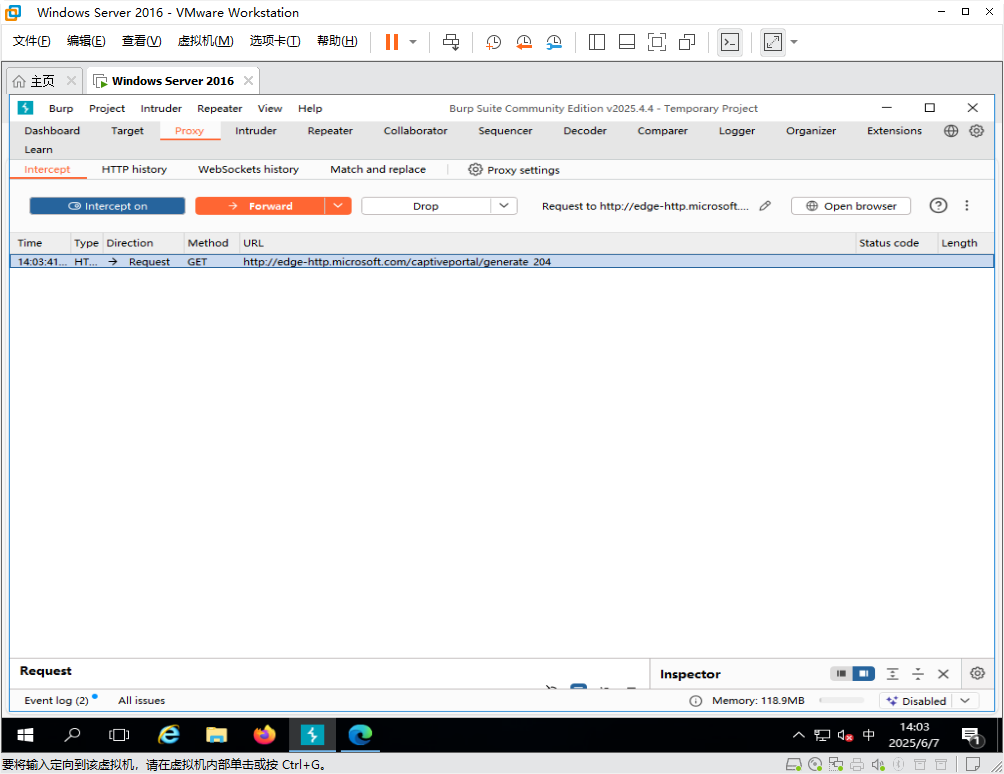
Task: Click the memory usage progress bar
Action: point(841,700)
